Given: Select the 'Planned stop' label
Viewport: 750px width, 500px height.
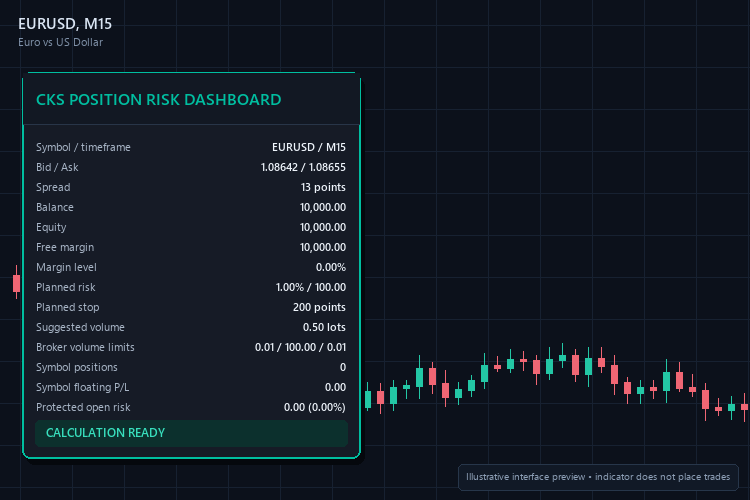Looking at the screenshot, I should tap(68, 307).
